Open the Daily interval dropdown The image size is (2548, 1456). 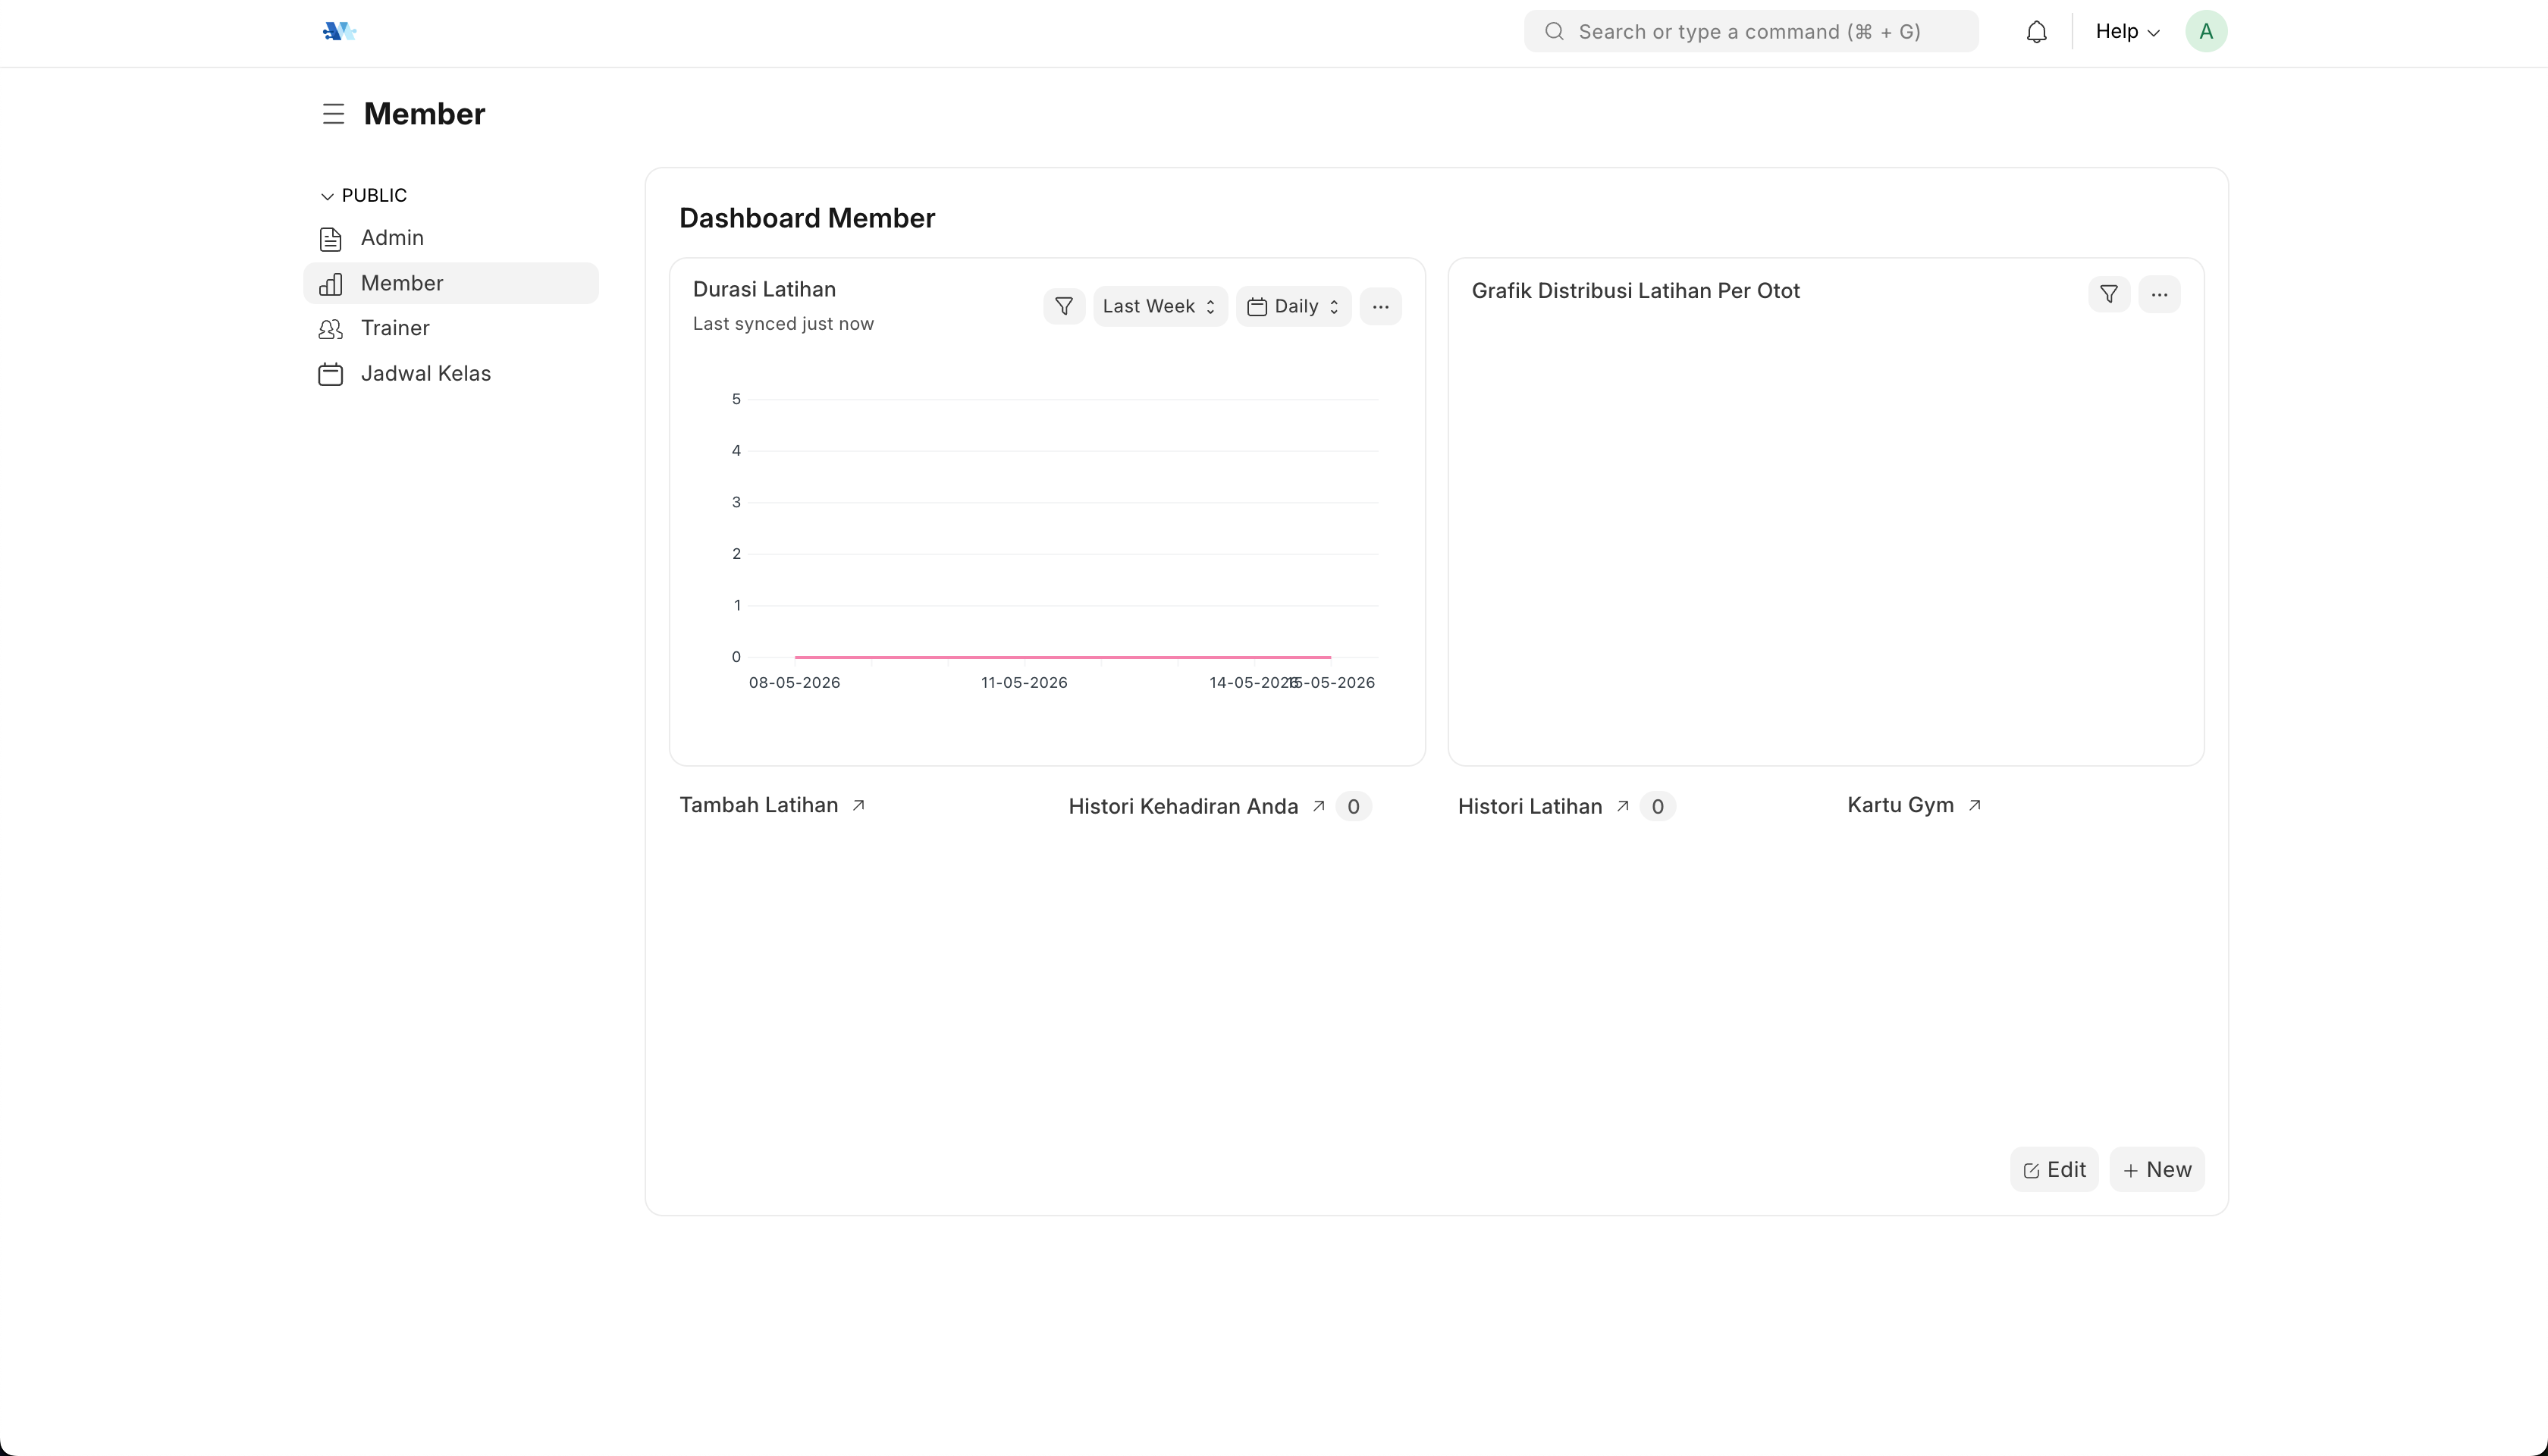(x=1293, y=306)
